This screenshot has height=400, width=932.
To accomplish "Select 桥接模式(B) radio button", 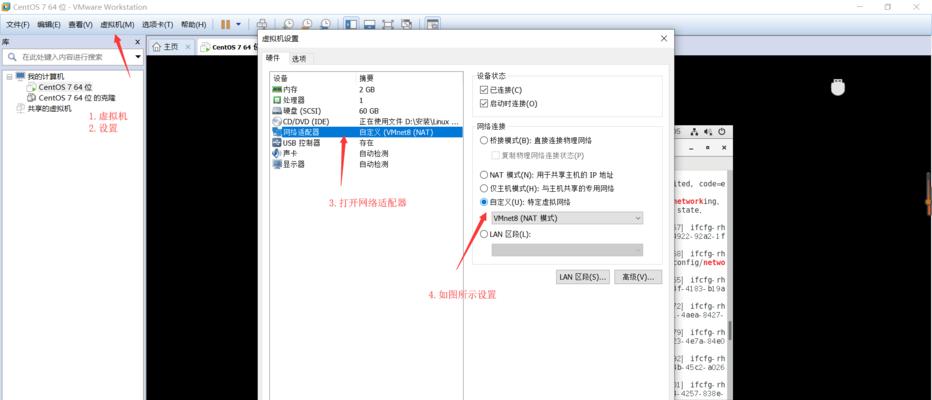I will [484, 141].
